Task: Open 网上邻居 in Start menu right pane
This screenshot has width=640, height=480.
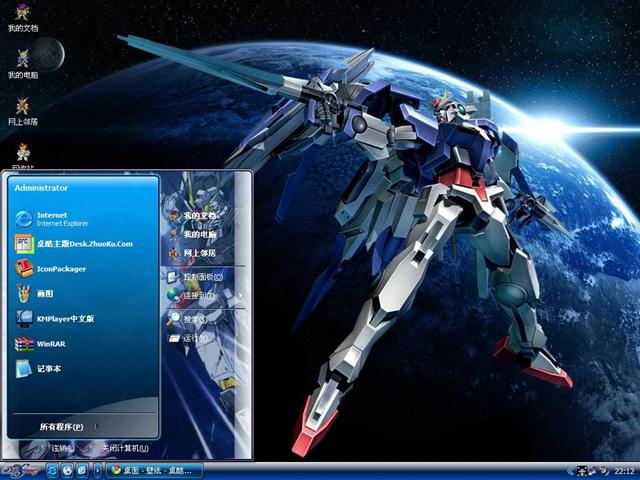Action: (x=192, y=253)
